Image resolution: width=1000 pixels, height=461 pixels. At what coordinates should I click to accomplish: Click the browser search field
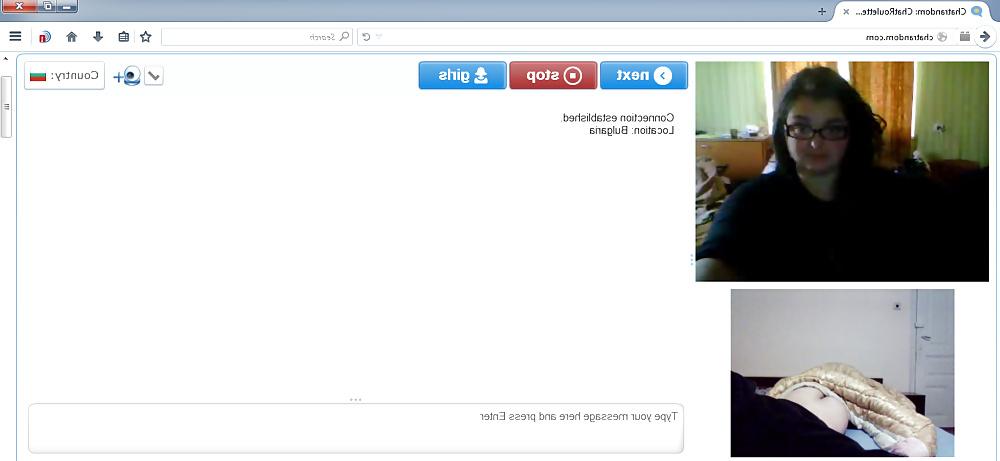click(x=257, y=37)
